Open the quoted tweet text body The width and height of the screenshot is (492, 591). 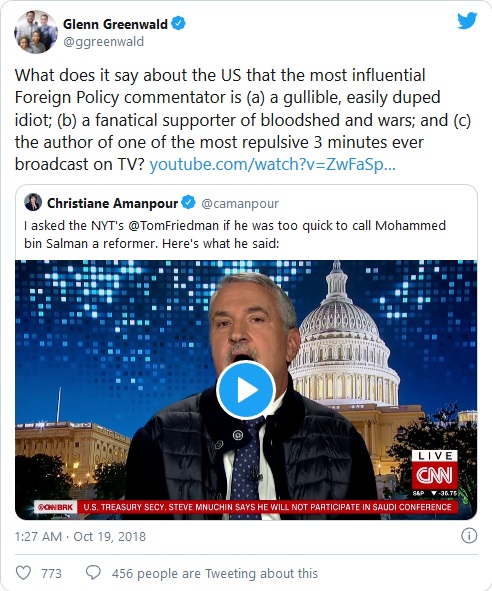click(x=235, y=234)
